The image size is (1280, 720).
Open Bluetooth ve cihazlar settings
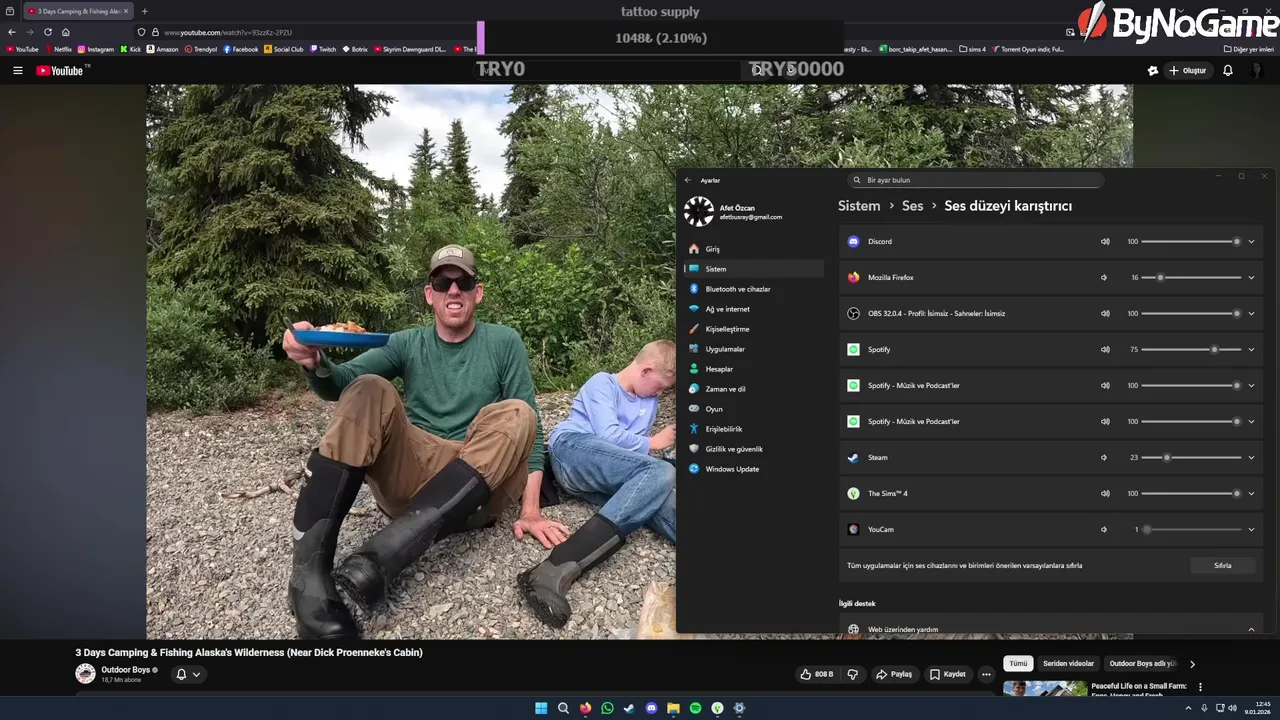(754, 289)
